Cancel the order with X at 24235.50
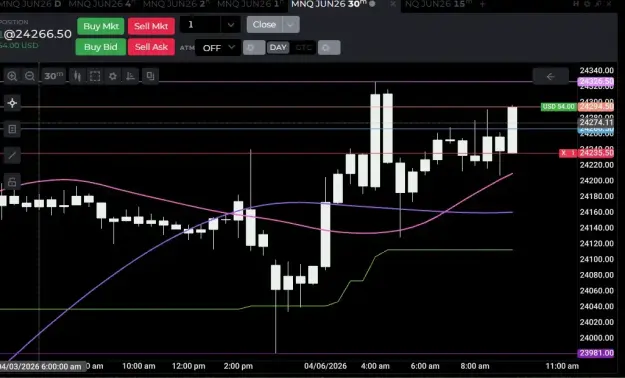This screenshot has height=378, width=625. (x=563, y=153)
